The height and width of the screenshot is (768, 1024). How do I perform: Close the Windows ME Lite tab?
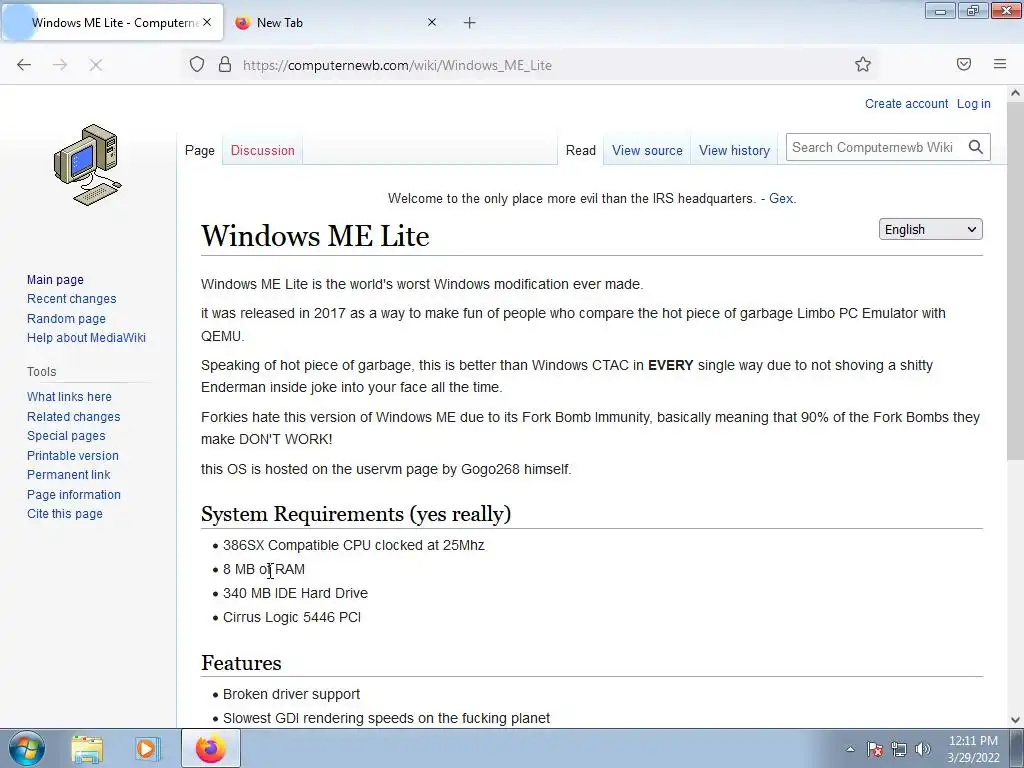207,22
